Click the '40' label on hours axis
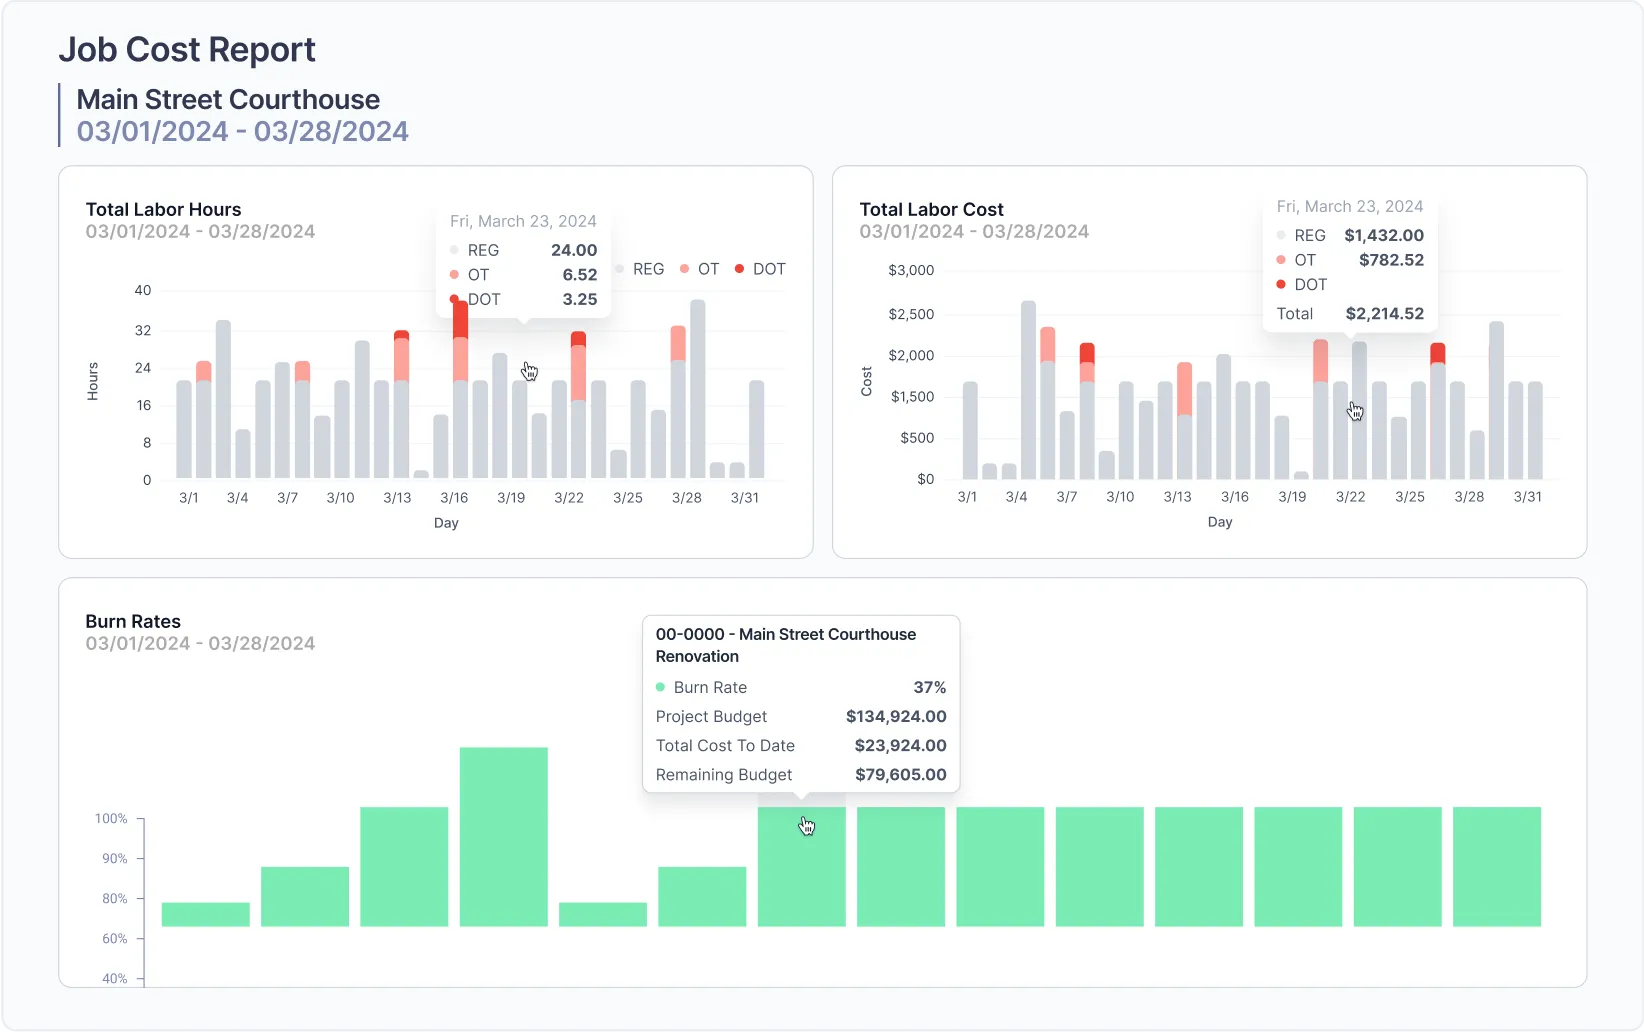Viewport: 1644px width, 1032px height. [x=143, y=290]
